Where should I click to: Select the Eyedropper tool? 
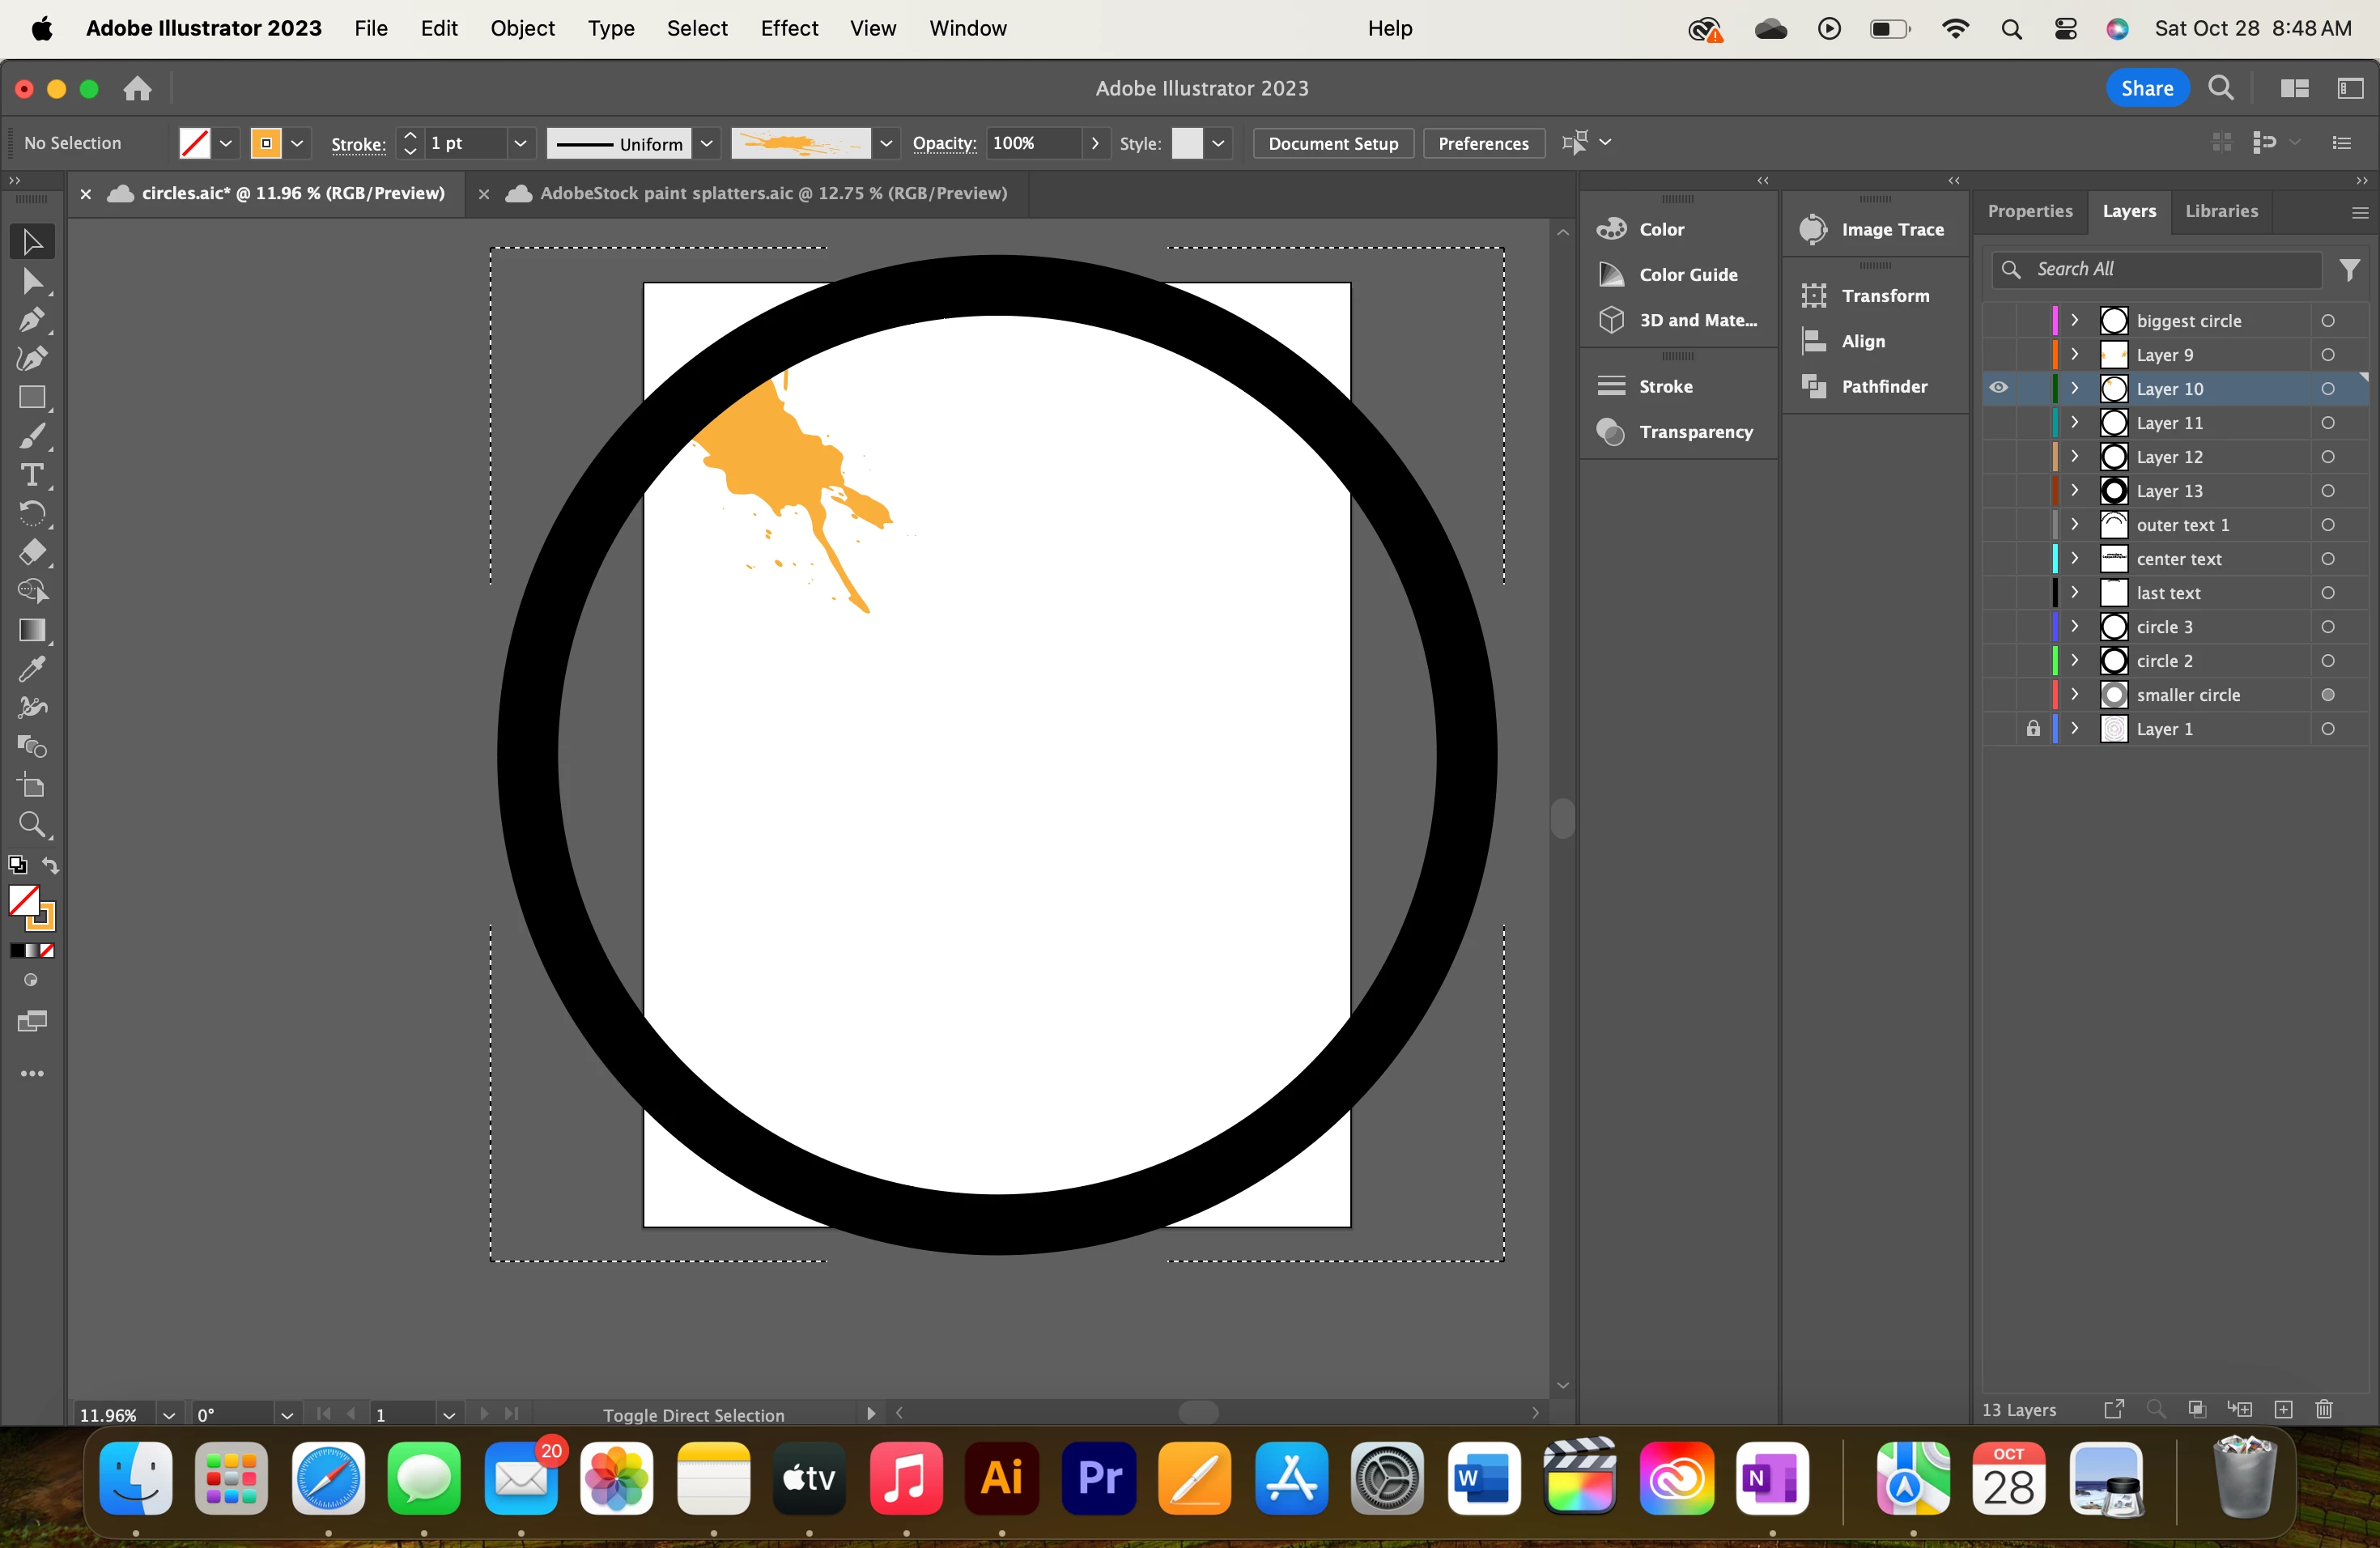31,669
